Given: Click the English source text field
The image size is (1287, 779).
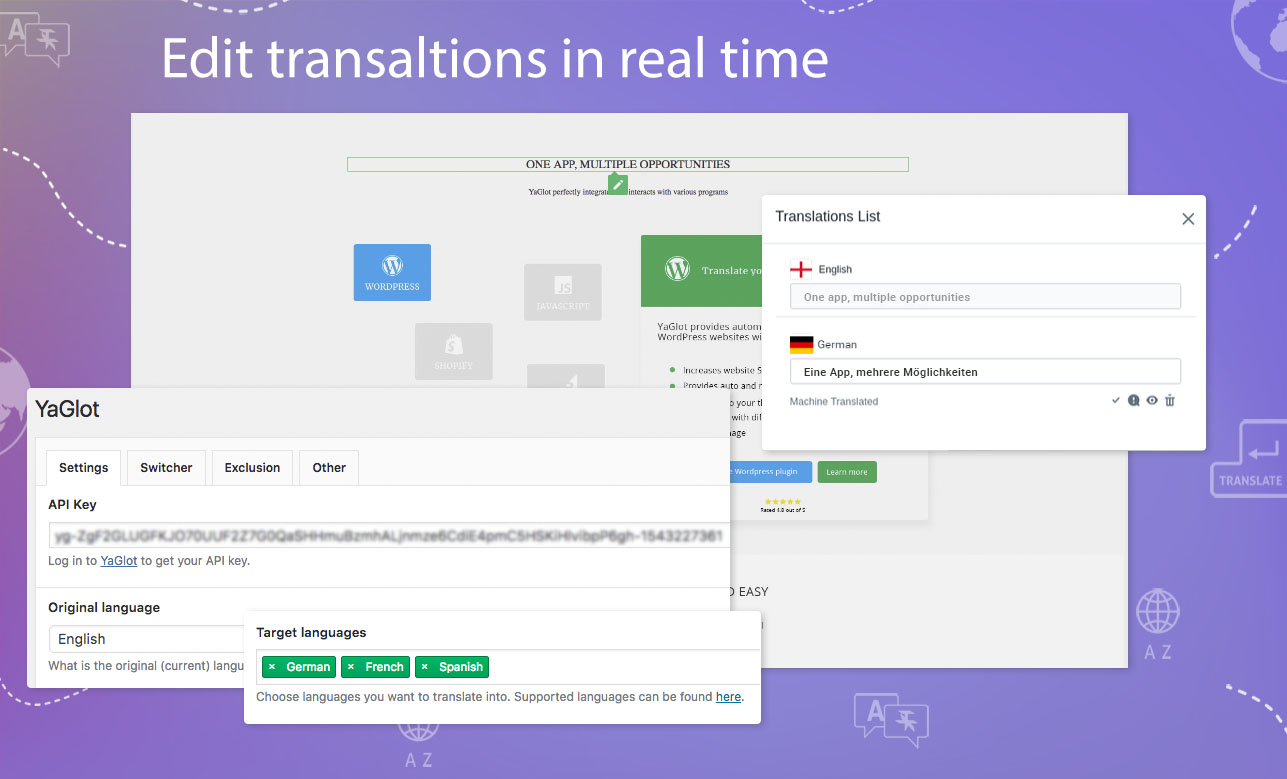Looking at the screenshot, I should coord(985,297).
